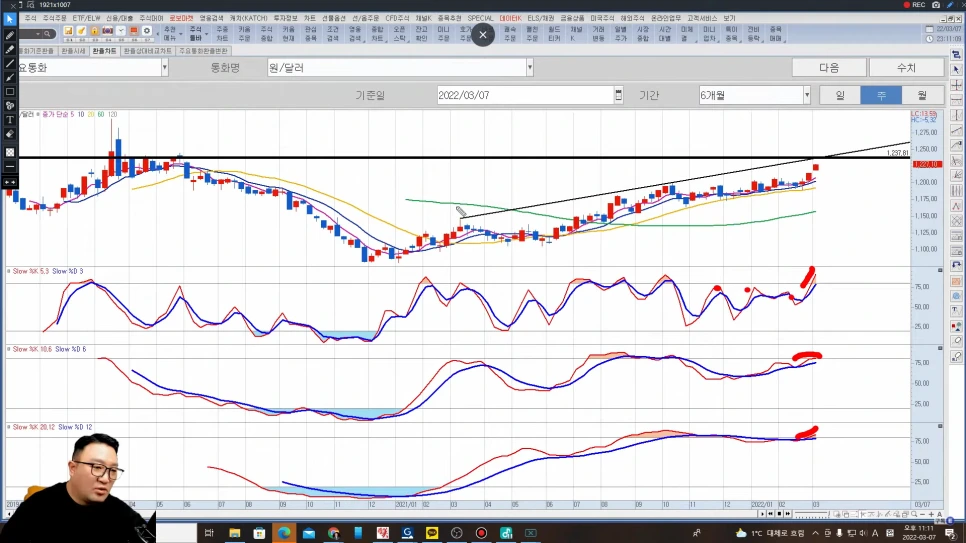Click the A auto-scale icon
Image resolution: width=966 pixels, height=543 pixels.
tap(939, 514)
